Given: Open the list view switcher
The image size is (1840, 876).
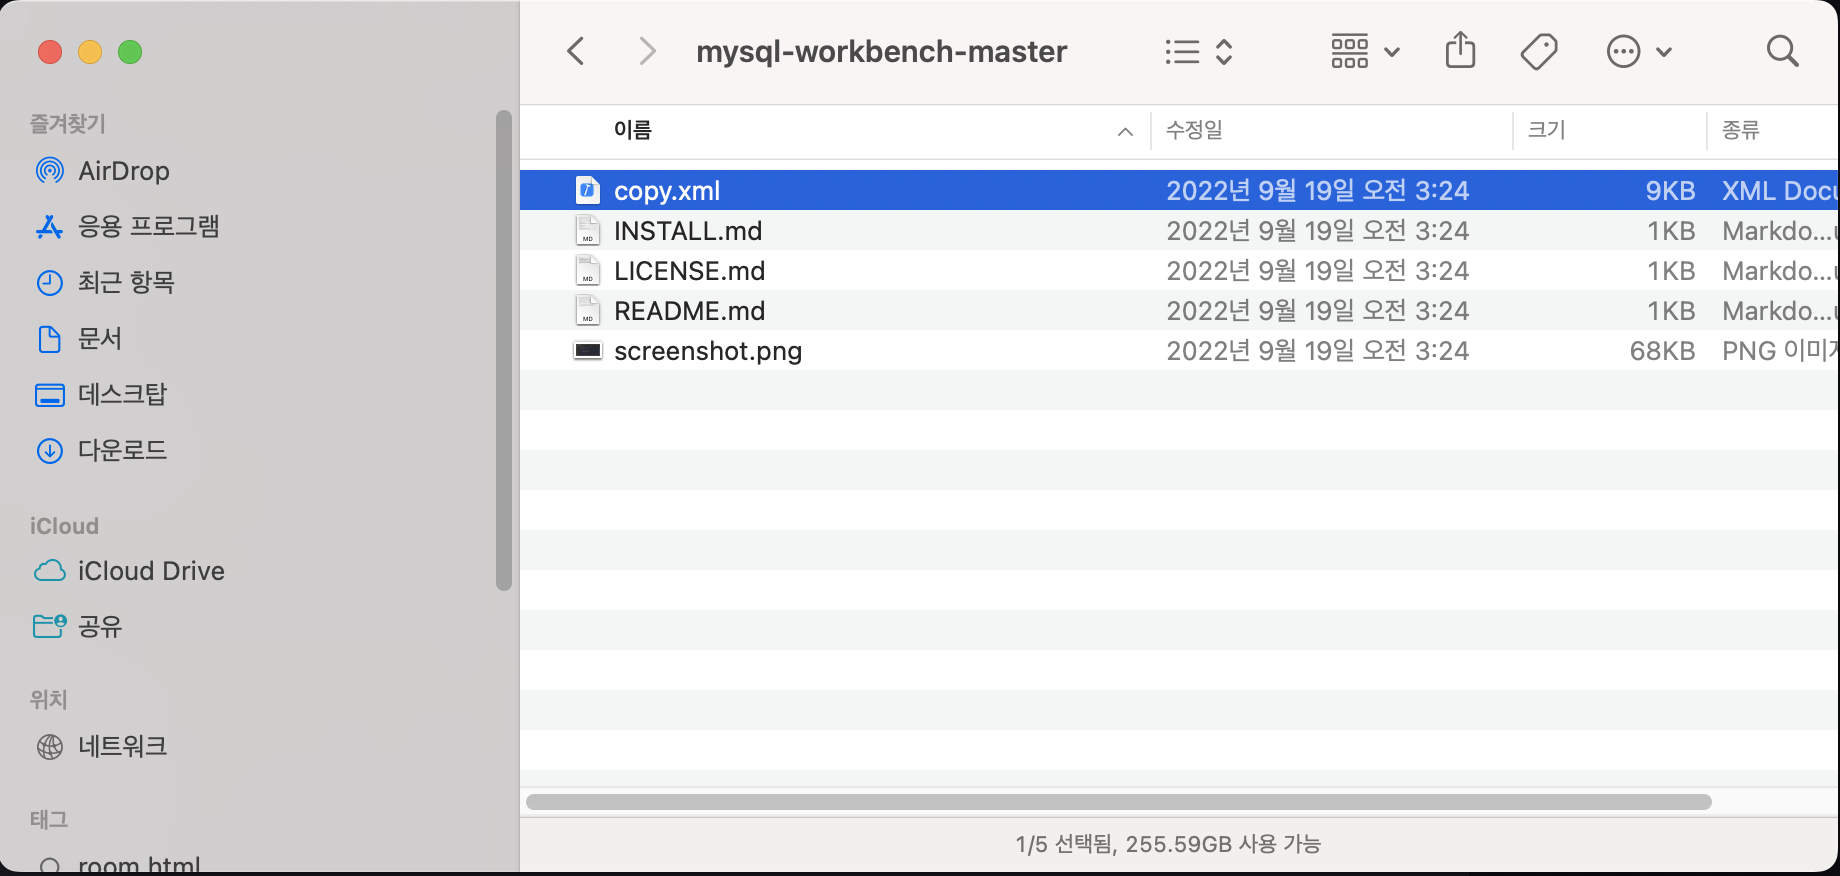Looking at the screenshot, I should pos(1199,52).
